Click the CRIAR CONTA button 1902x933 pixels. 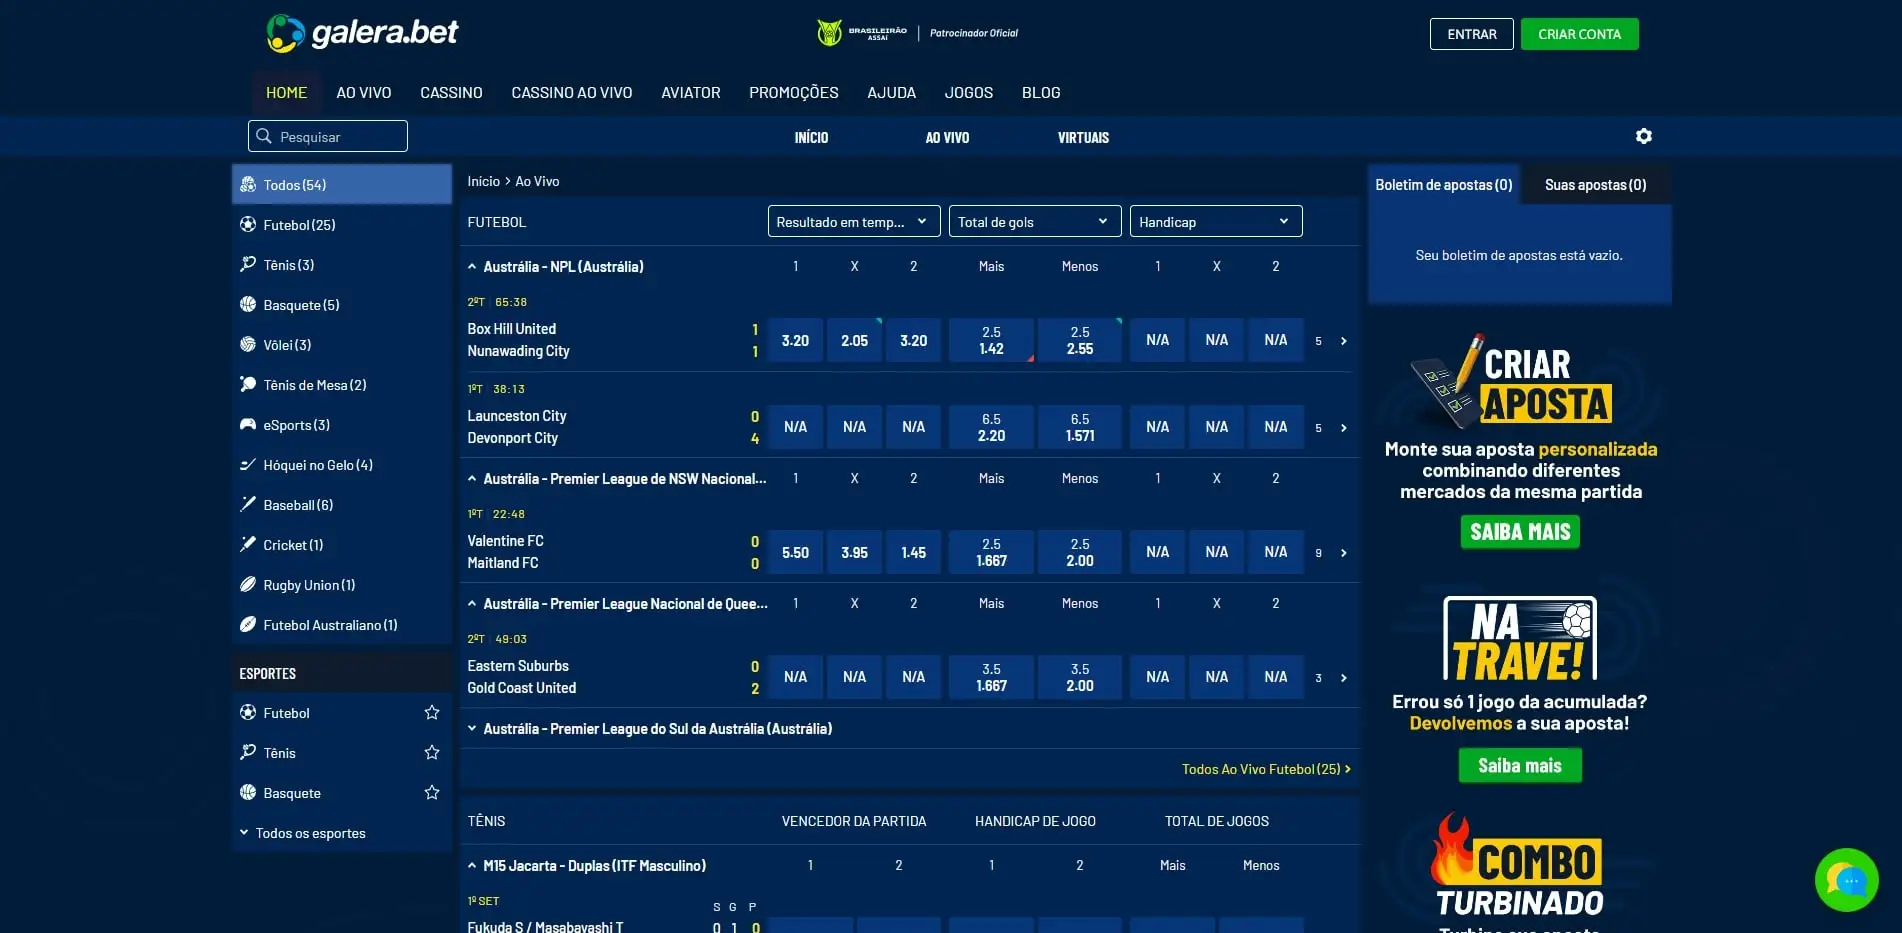[x=1579, y=33]
